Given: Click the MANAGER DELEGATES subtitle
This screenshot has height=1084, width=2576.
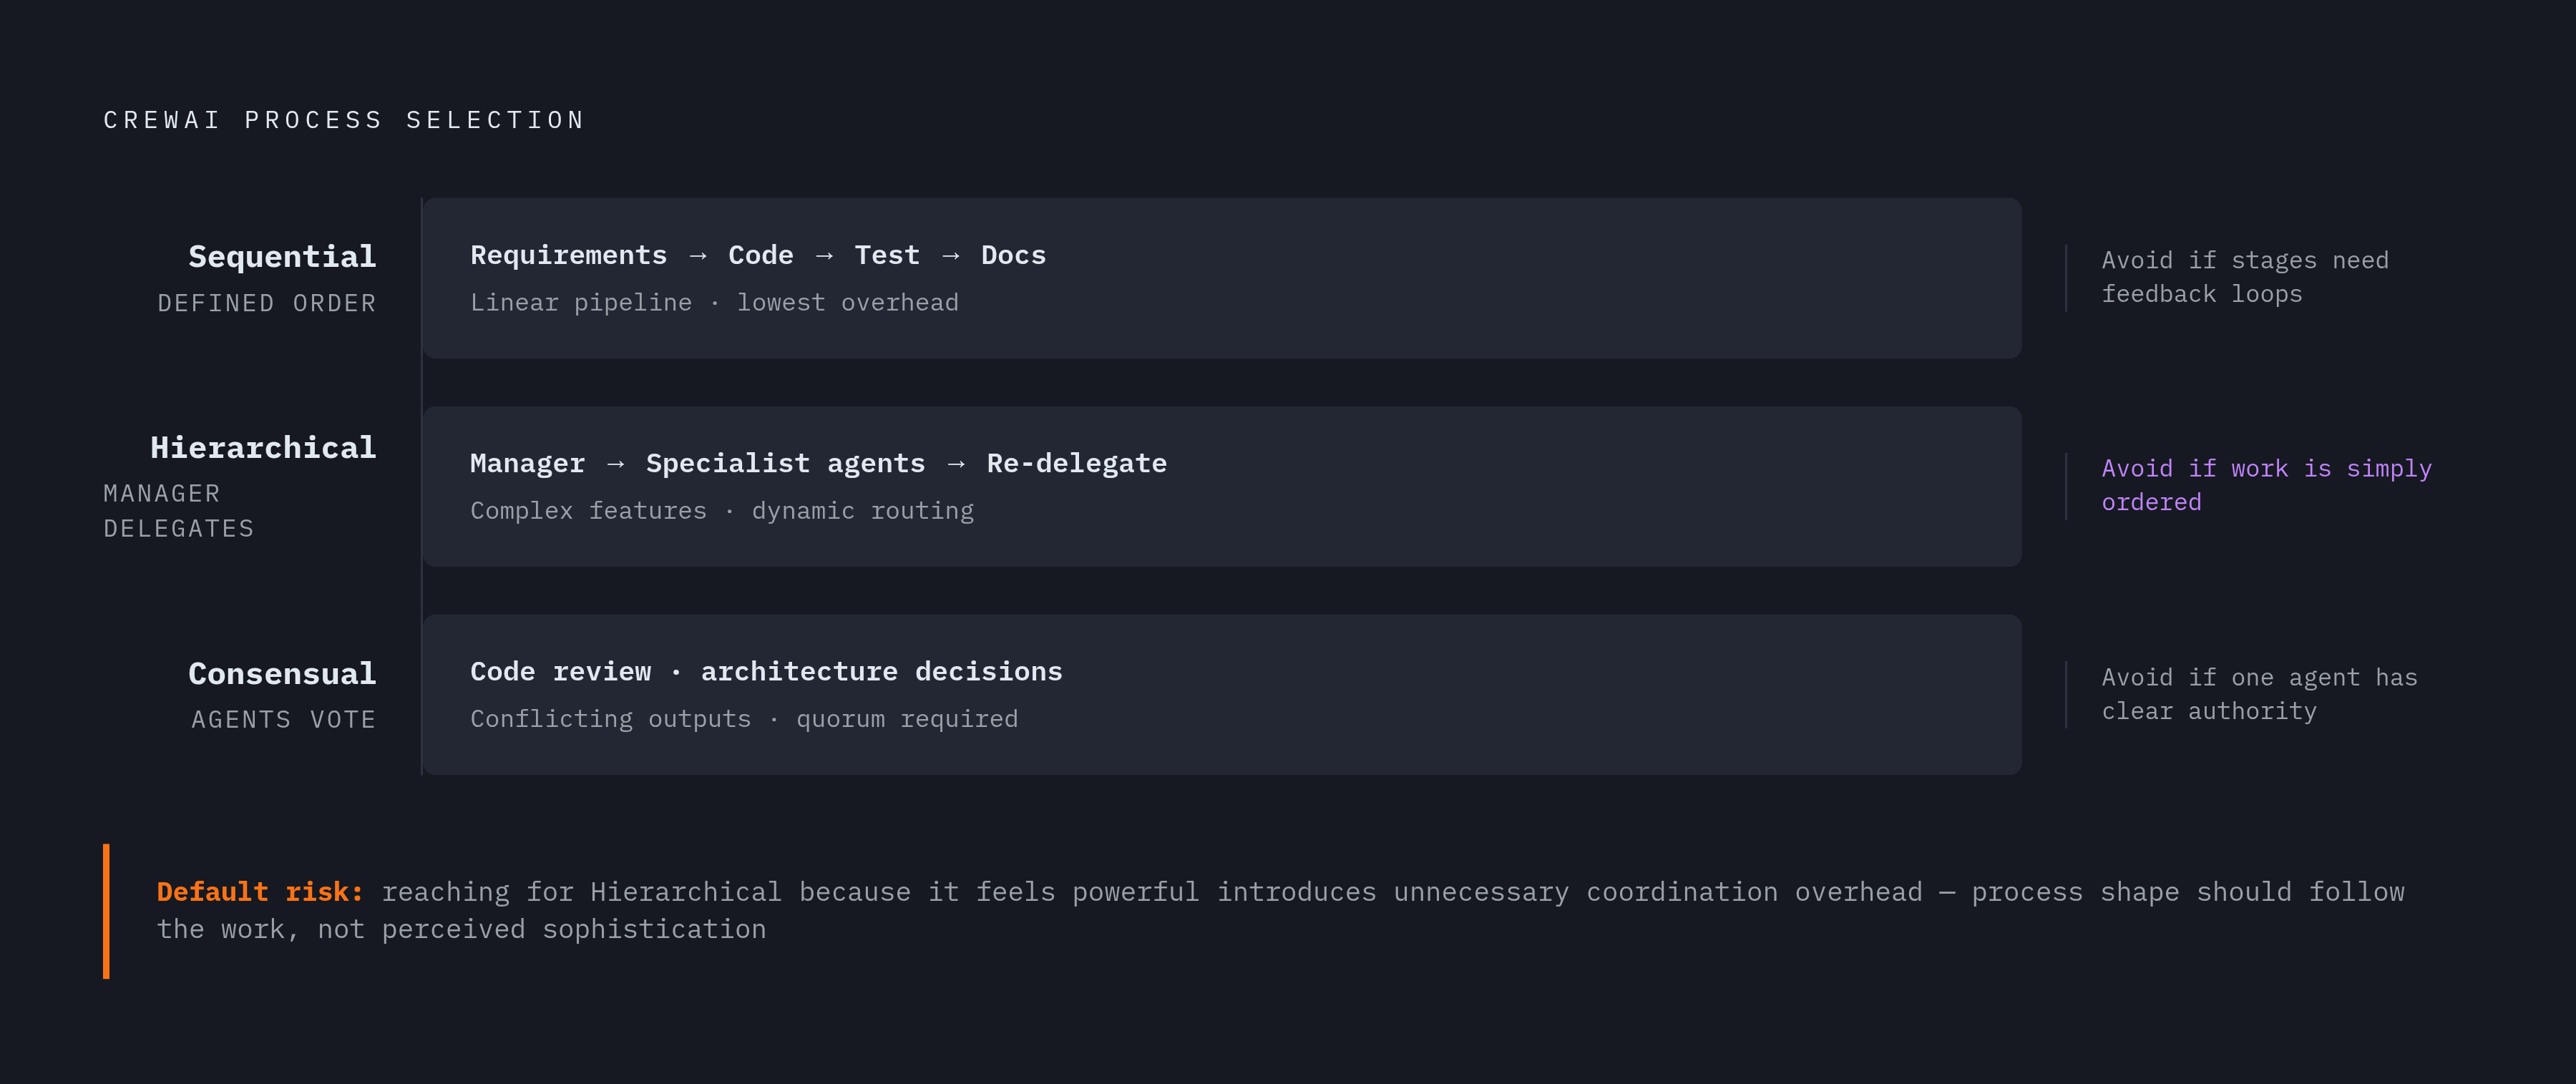Looking at the screenshot, I should click(x=180, y=511).
